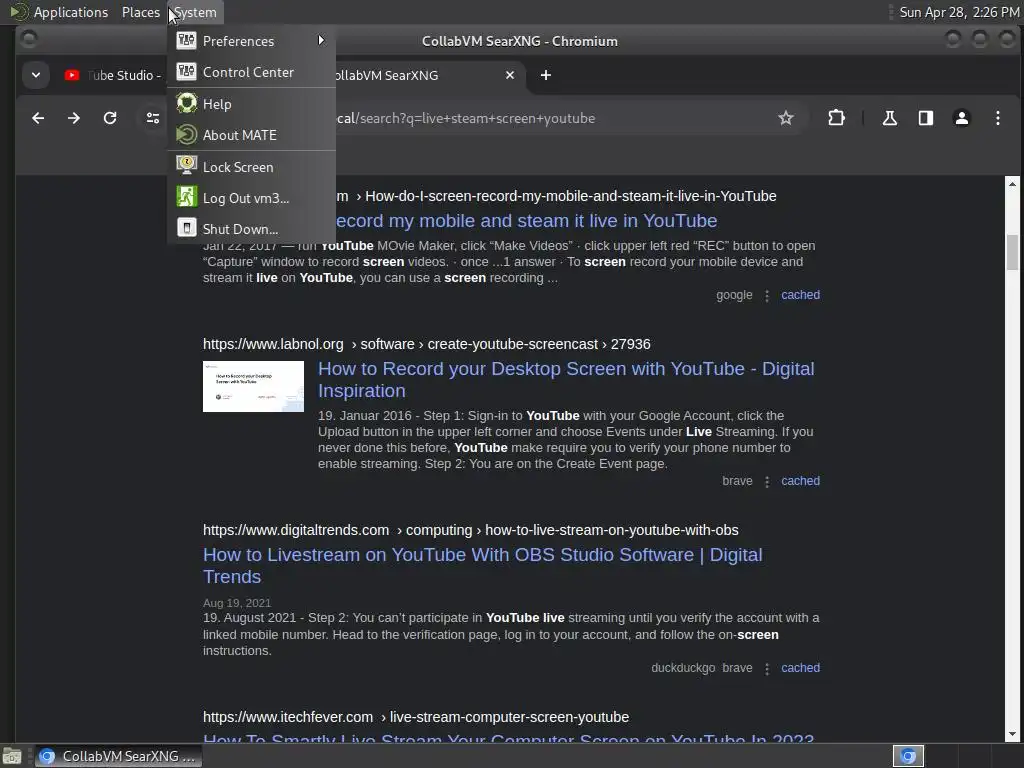Viewport: 1024px width, 768px height.
Task: Open the Applications menu
Action: [x=71, y=12]
